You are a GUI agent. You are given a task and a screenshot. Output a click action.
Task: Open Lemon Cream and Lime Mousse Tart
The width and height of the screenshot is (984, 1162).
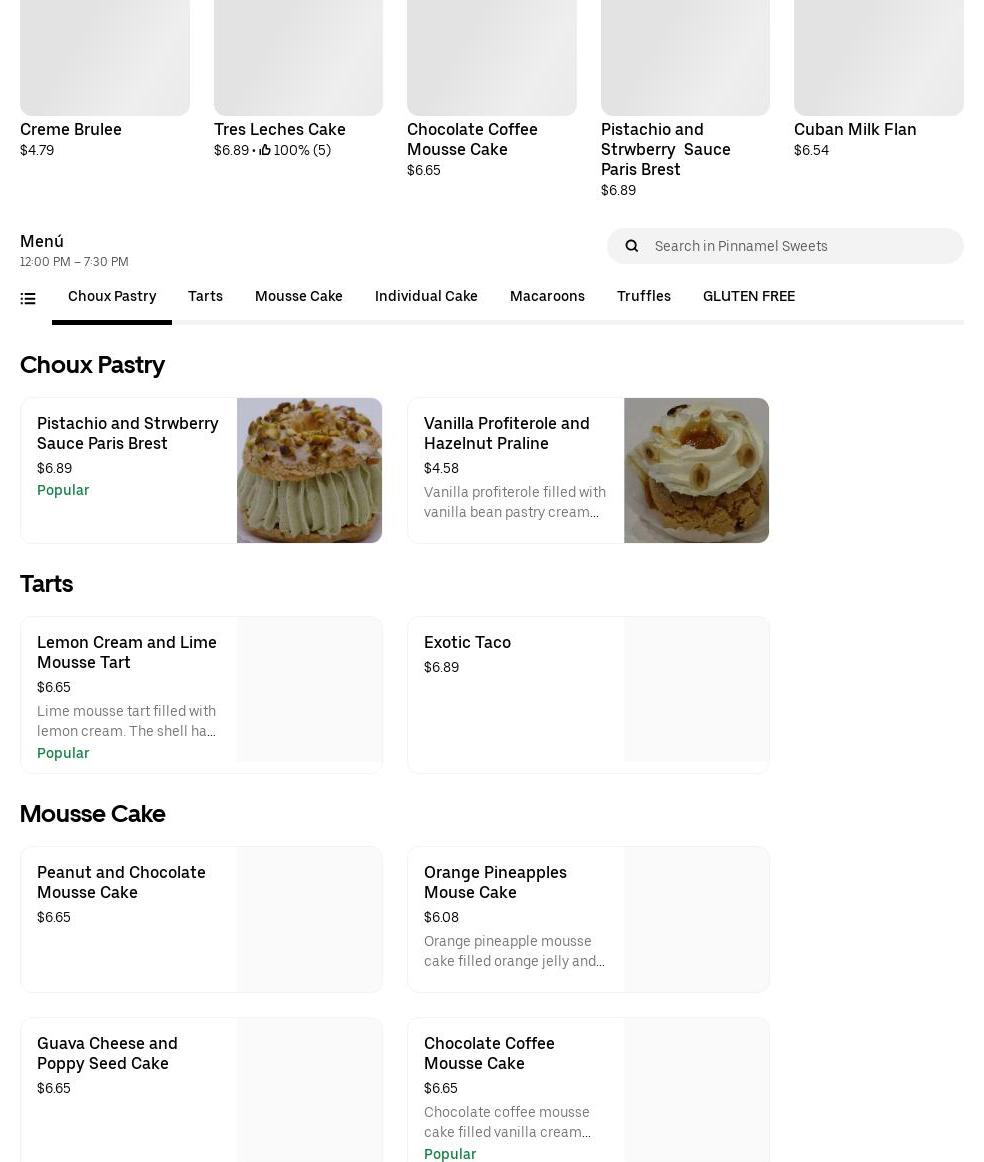pyautogui.click(x=127, y=652)
